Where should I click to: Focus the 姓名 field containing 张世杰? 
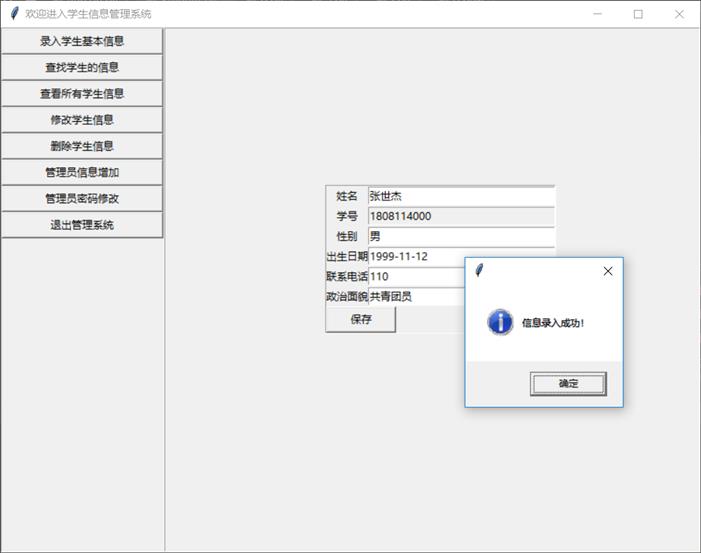460,196
